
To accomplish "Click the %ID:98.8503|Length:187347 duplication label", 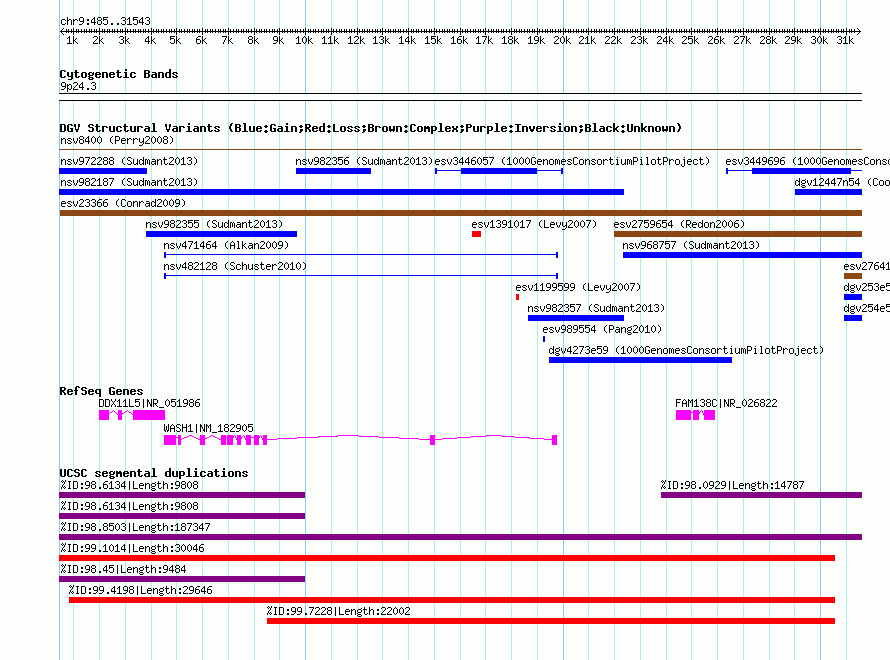I will [x=135, y=527].
